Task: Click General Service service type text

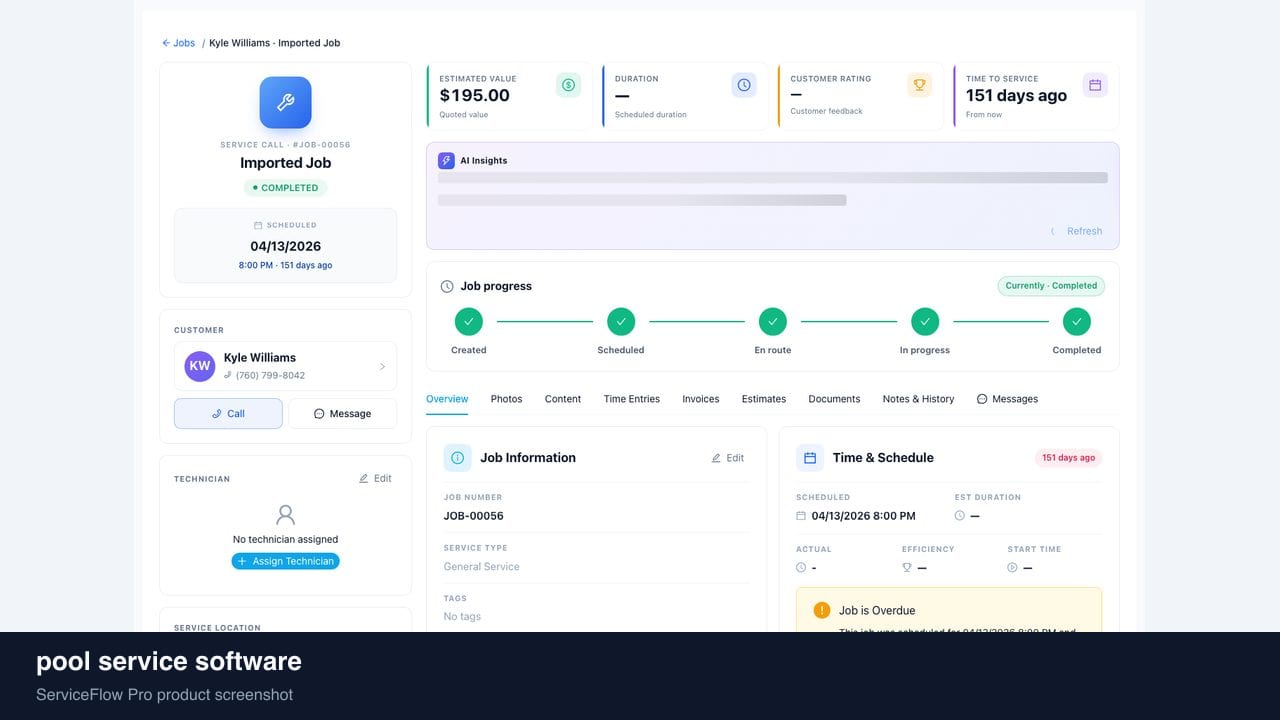Action: click(x=482, y=567)
